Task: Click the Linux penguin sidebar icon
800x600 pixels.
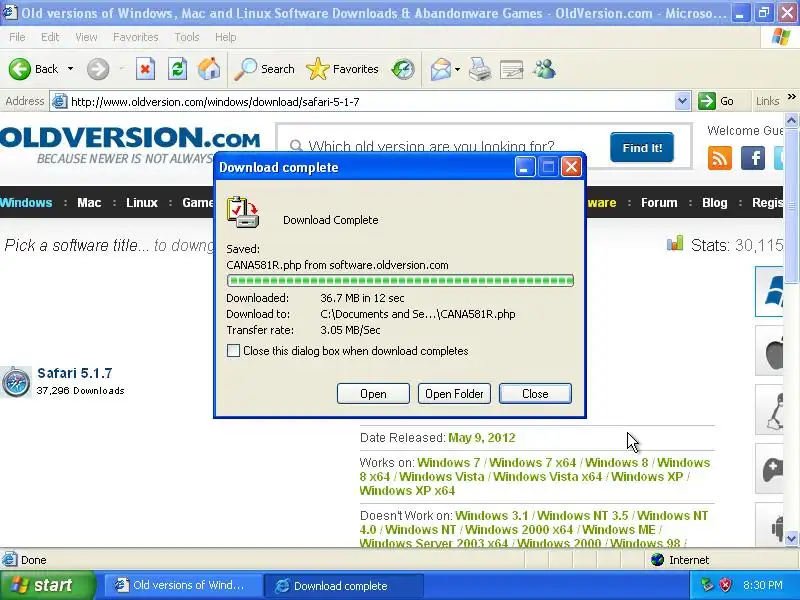Action: 769,410
